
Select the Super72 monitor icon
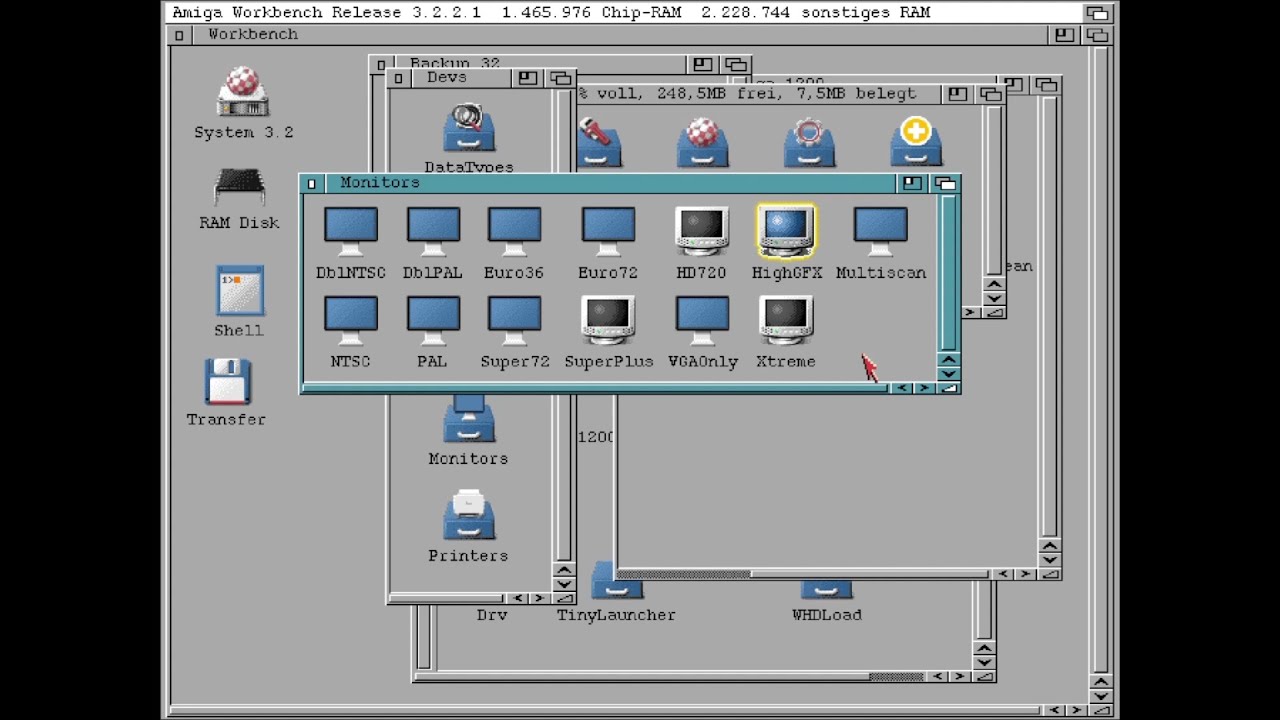click(x=514, y=321)
